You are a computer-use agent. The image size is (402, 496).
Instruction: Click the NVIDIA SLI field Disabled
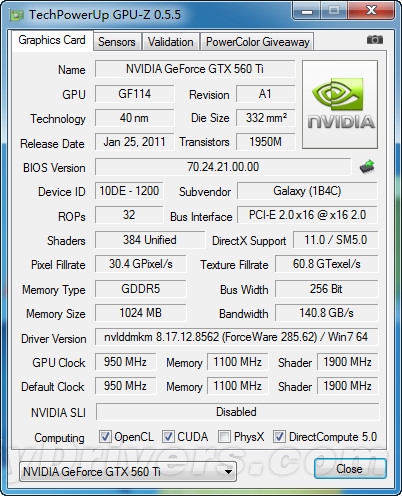[237, 412]
